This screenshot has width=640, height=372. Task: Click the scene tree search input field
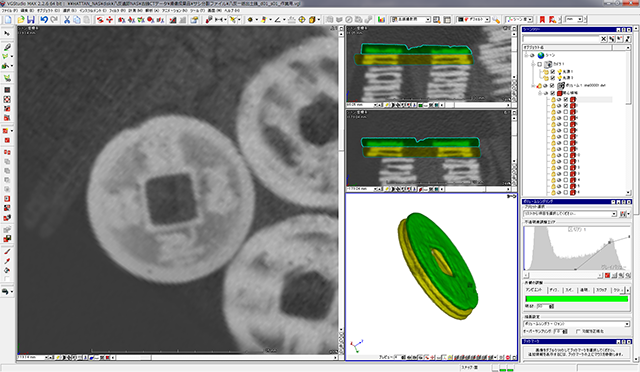[x=561, y=39]
